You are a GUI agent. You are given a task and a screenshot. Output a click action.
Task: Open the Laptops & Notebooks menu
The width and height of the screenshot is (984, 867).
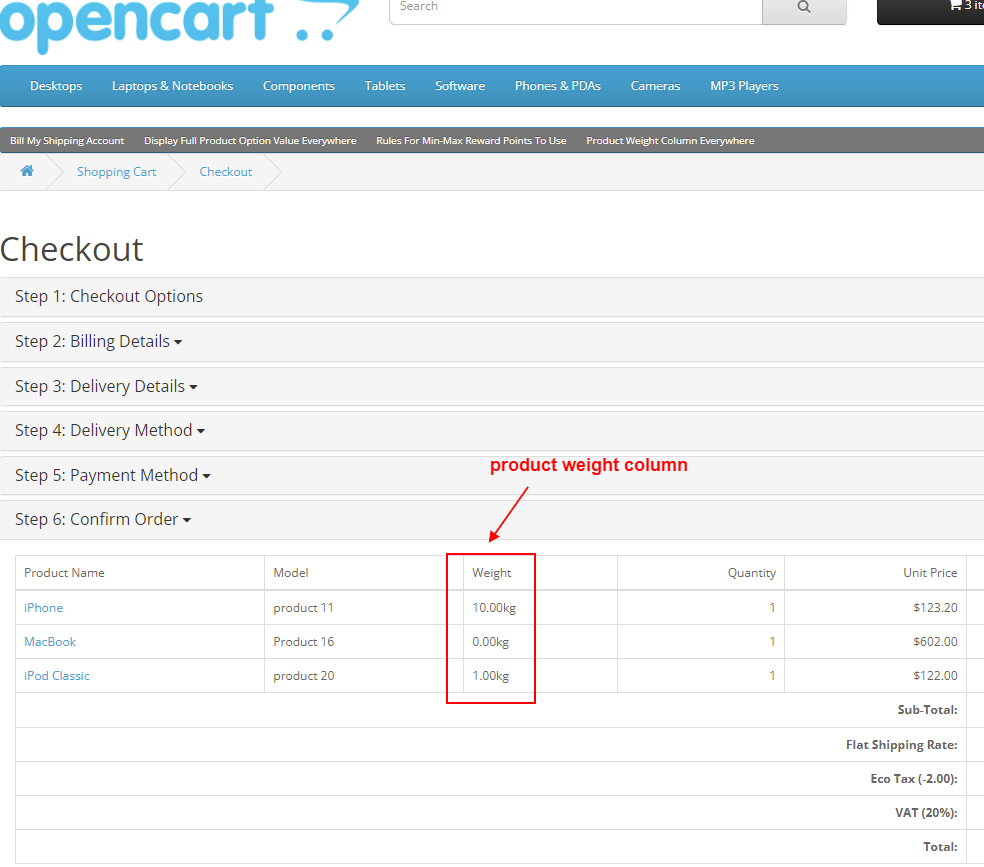173,86
